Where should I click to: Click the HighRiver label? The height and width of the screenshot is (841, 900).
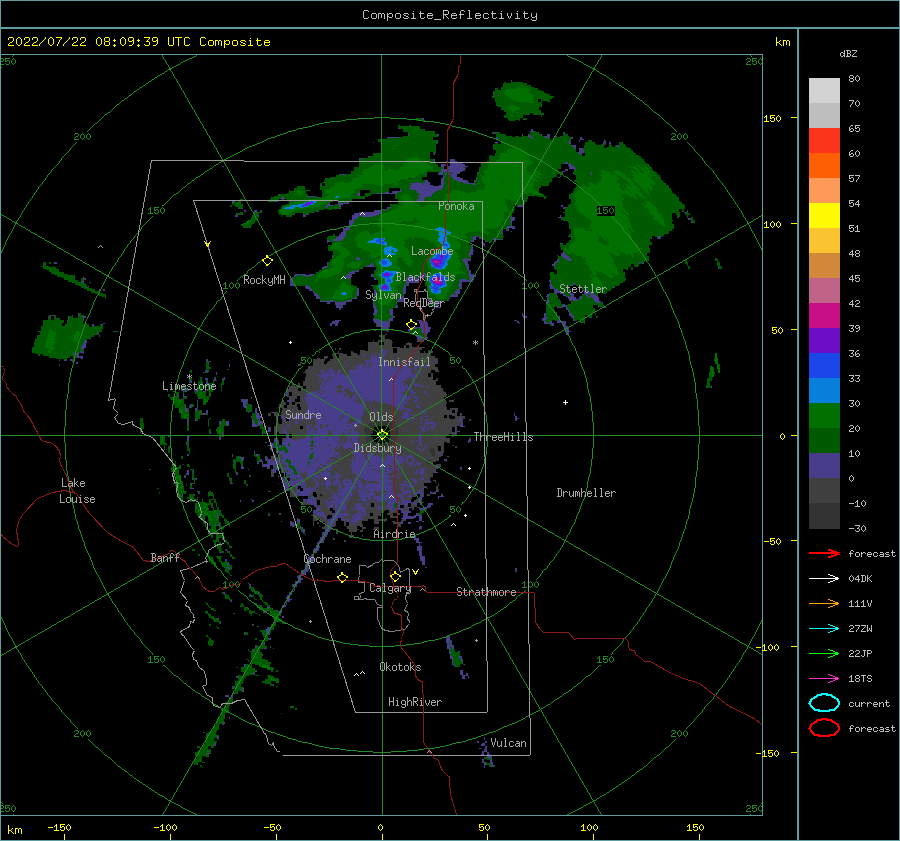click(x=415, y=702)
